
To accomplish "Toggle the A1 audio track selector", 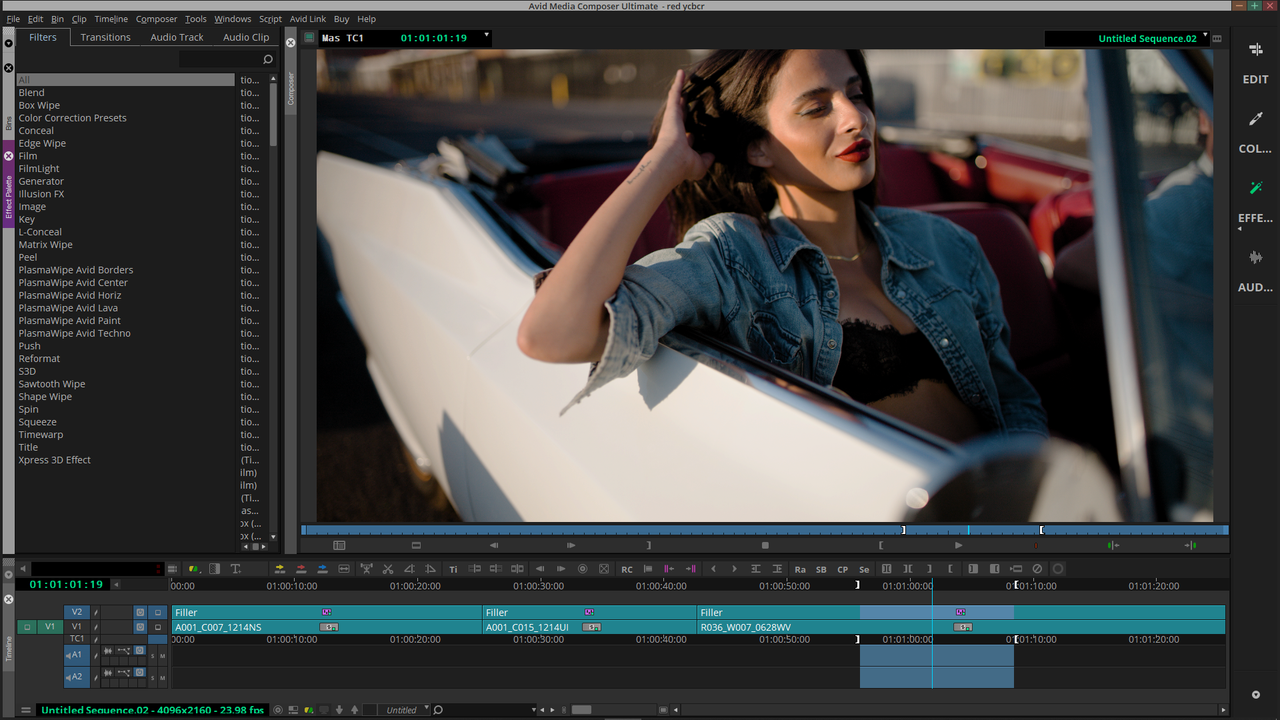I will coord(77,655).
